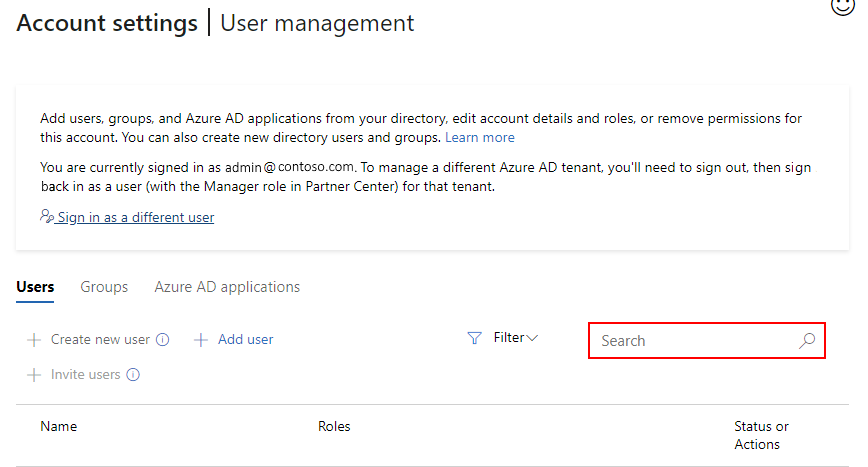The width and height of the screenshot is (868, 467).
Task: Open the Learn more link
Action: click(480, 137)
